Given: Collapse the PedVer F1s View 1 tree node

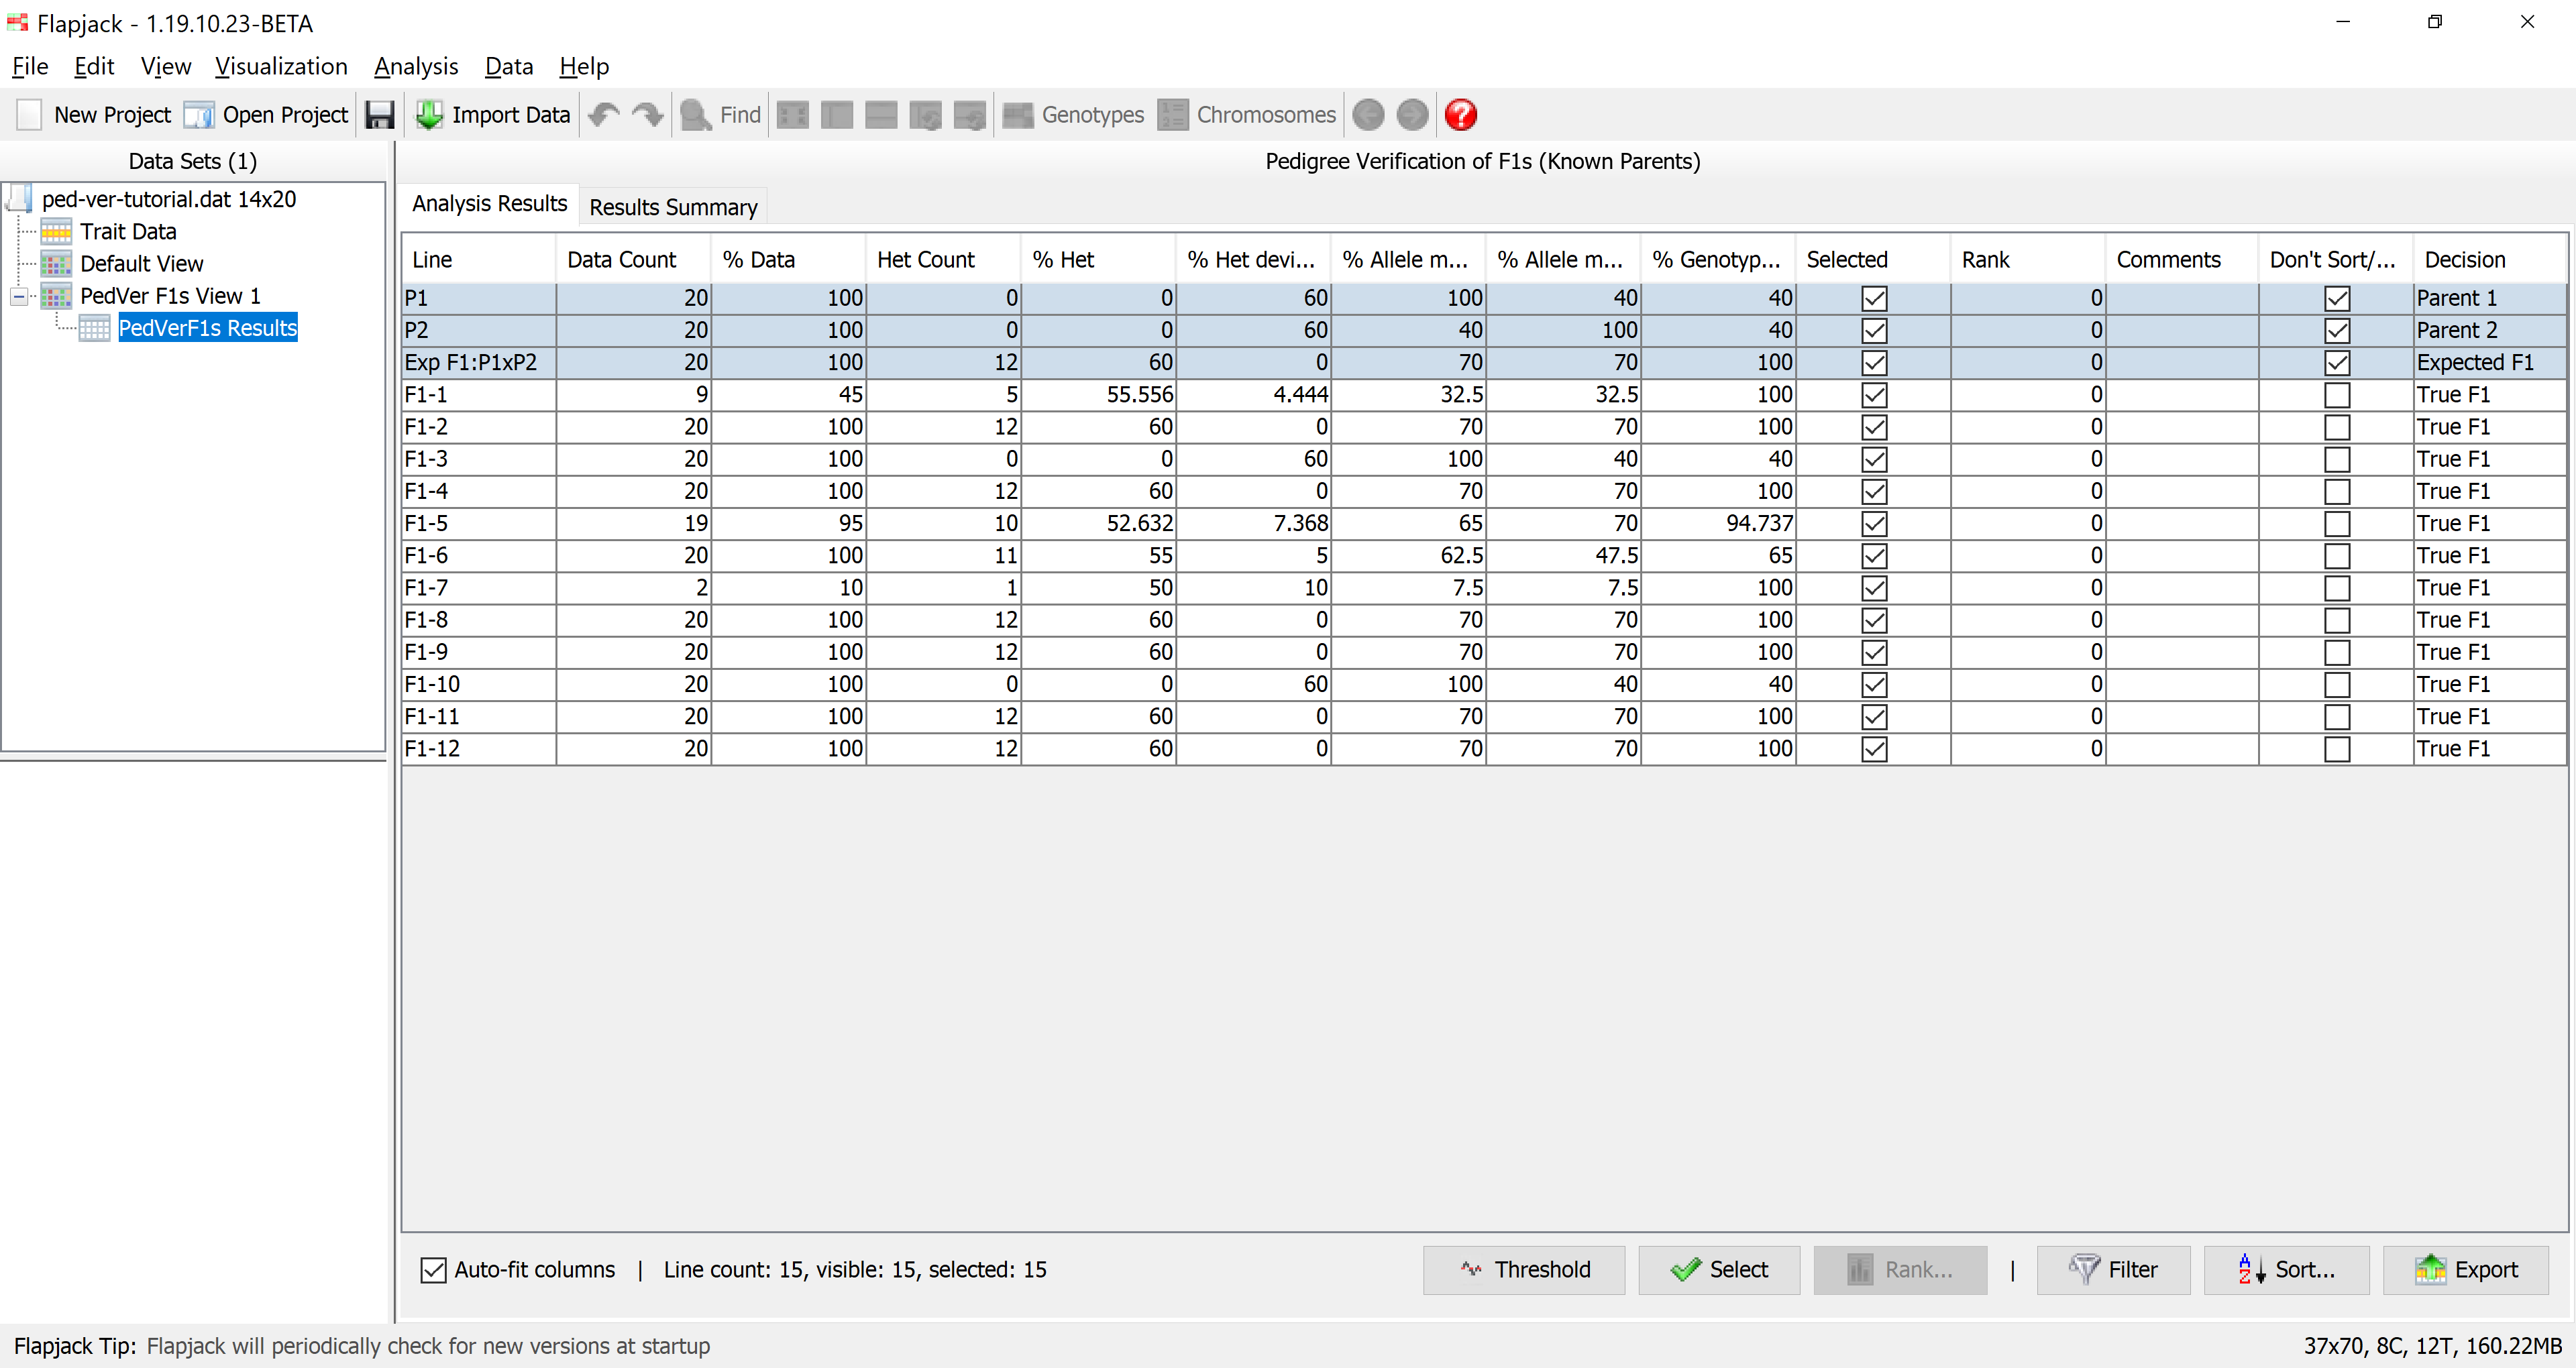Looking at the screenshot, I should tap(19, 296).
